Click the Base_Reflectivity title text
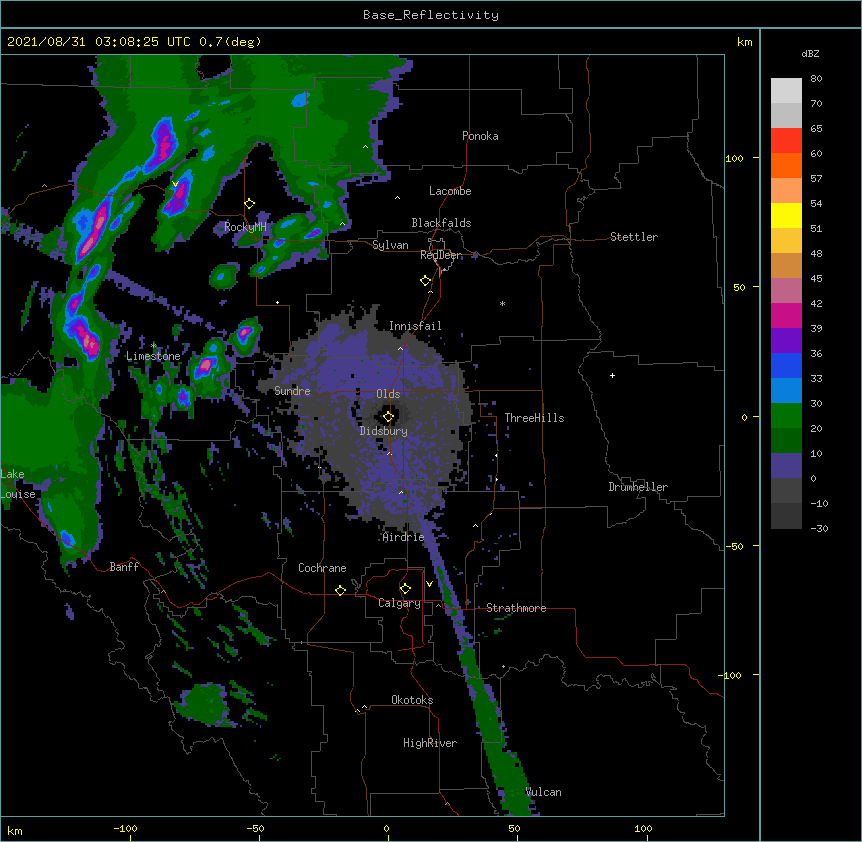The height and width of the screenshot is (842, 862). (x=431, y=15)
